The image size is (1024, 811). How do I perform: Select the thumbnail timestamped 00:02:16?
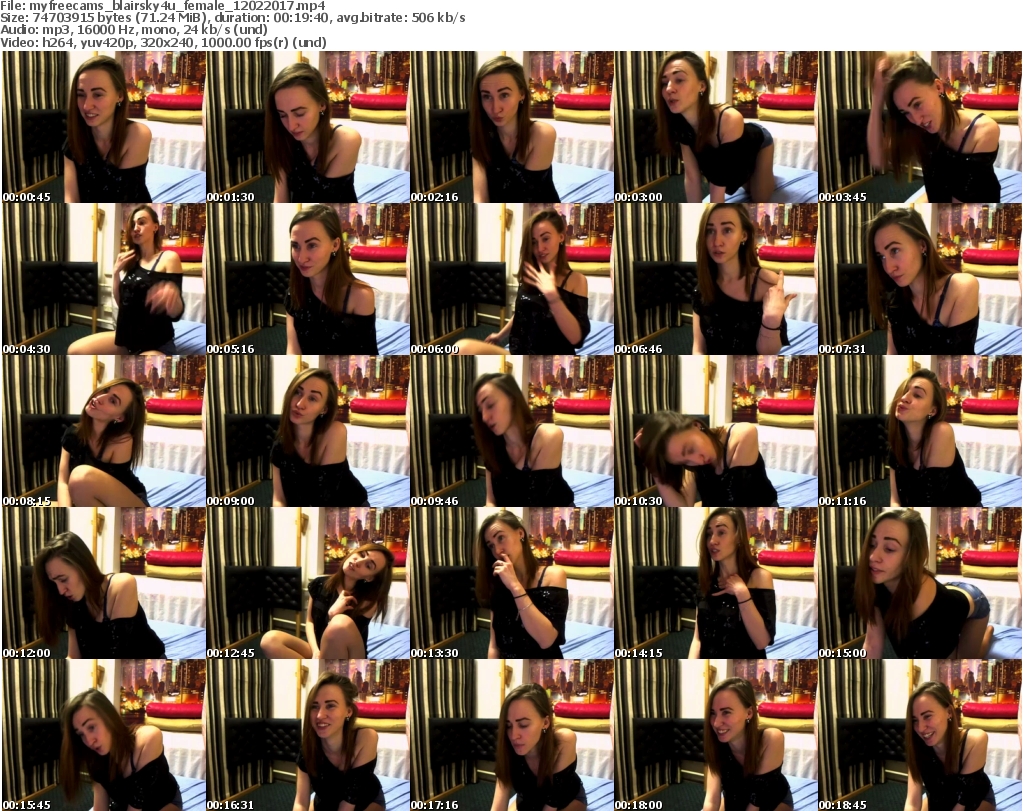tap(511, 127)
